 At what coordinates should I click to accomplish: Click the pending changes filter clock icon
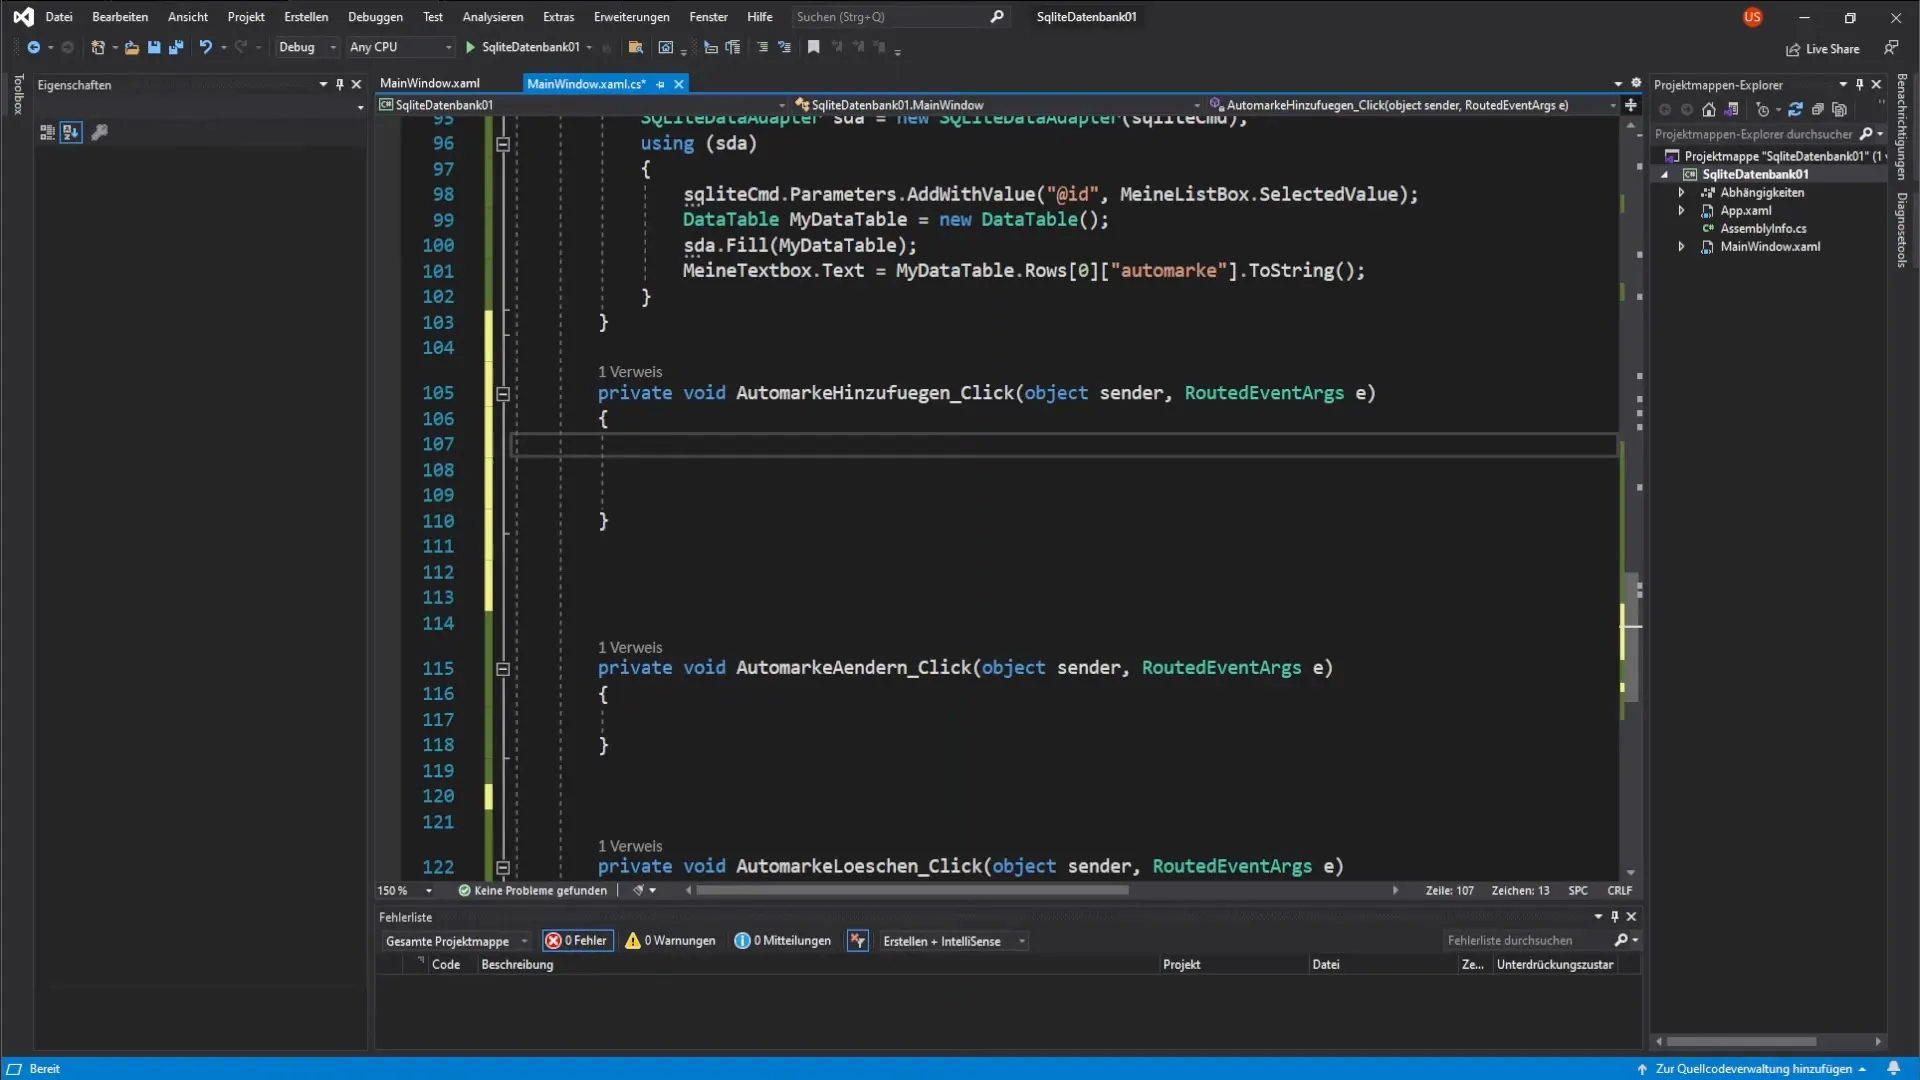tap(1763, 110)
